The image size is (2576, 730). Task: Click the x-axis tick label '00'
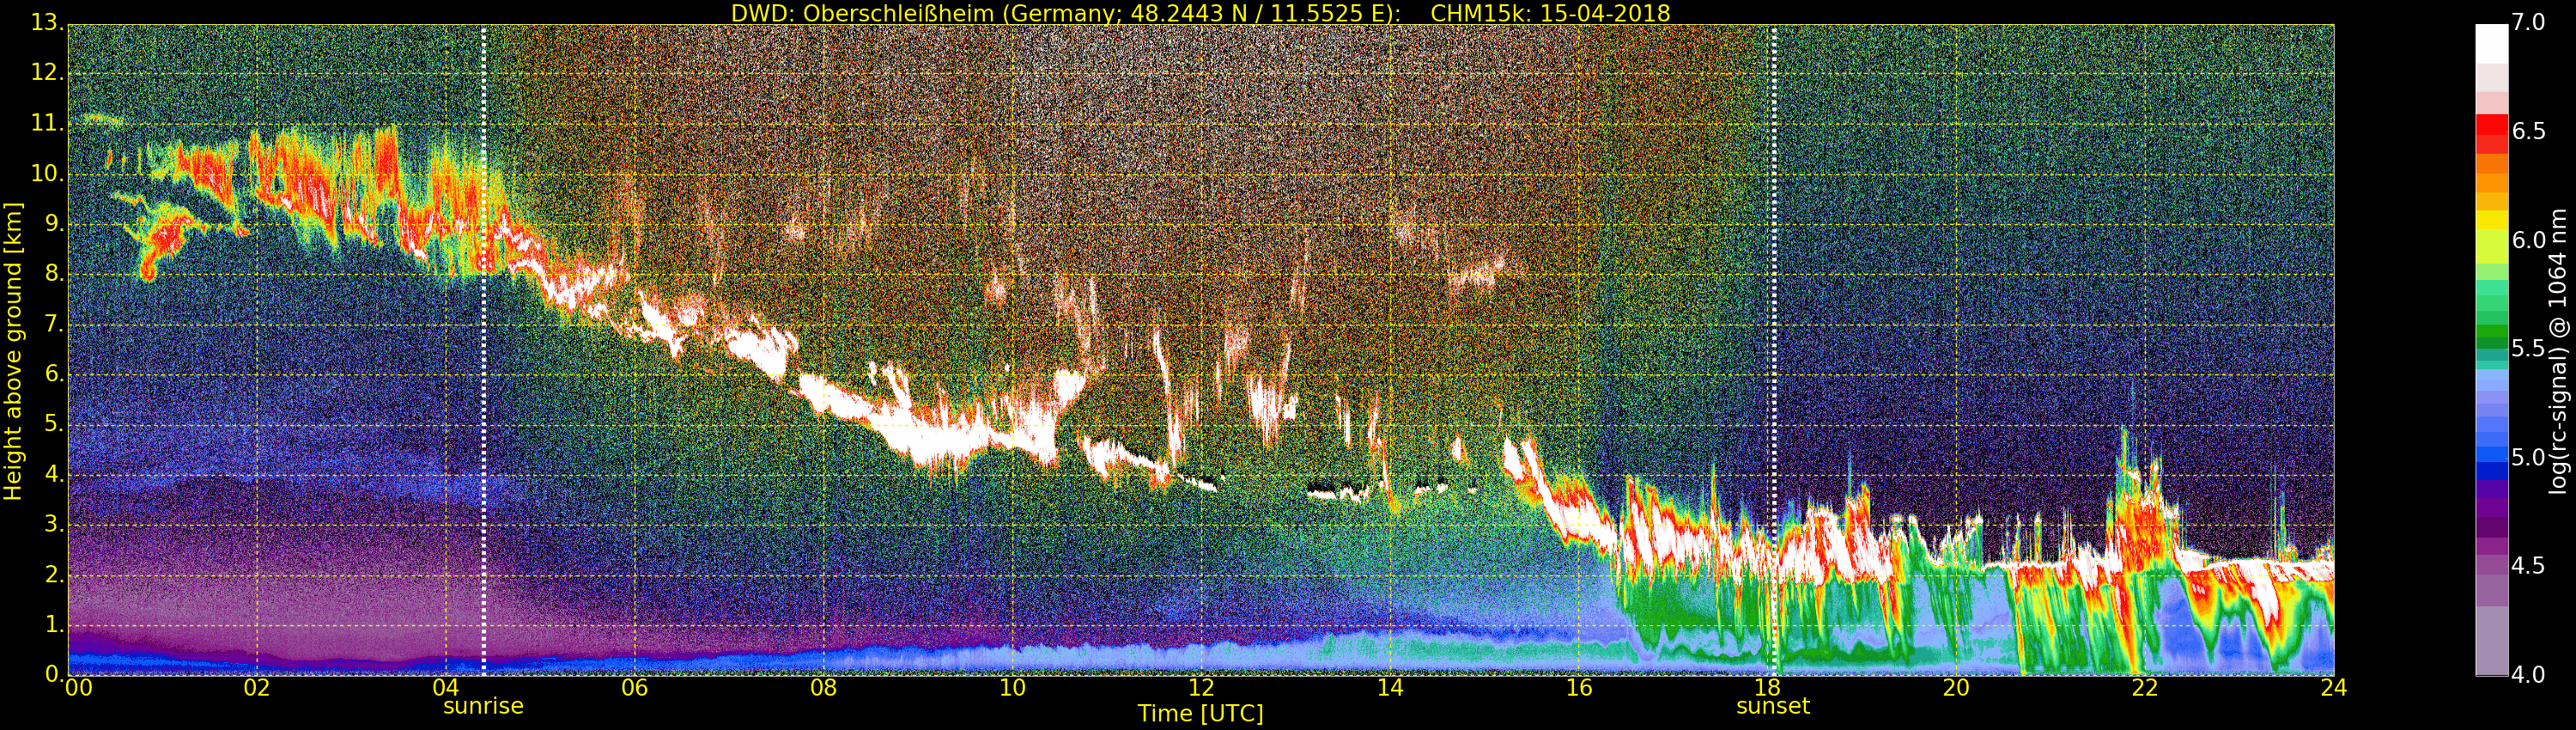click(78, 688)
